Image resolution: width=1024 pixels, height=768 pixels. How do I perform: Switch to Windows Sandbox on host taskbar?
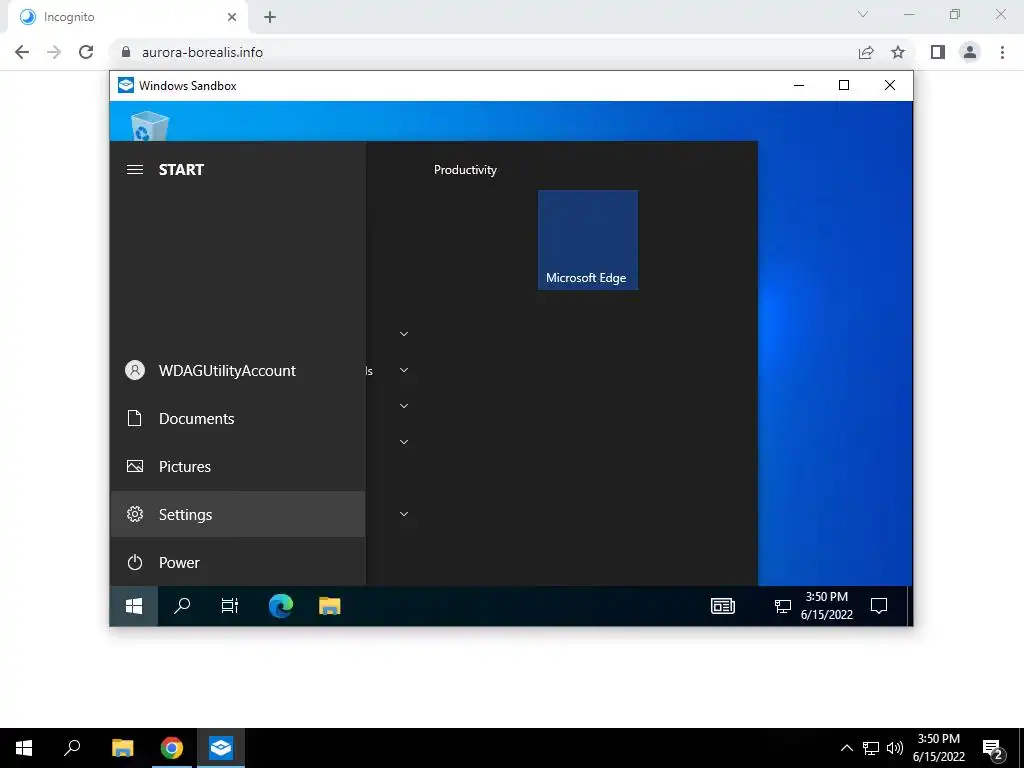pyautogui.click(x=221, y=748)
